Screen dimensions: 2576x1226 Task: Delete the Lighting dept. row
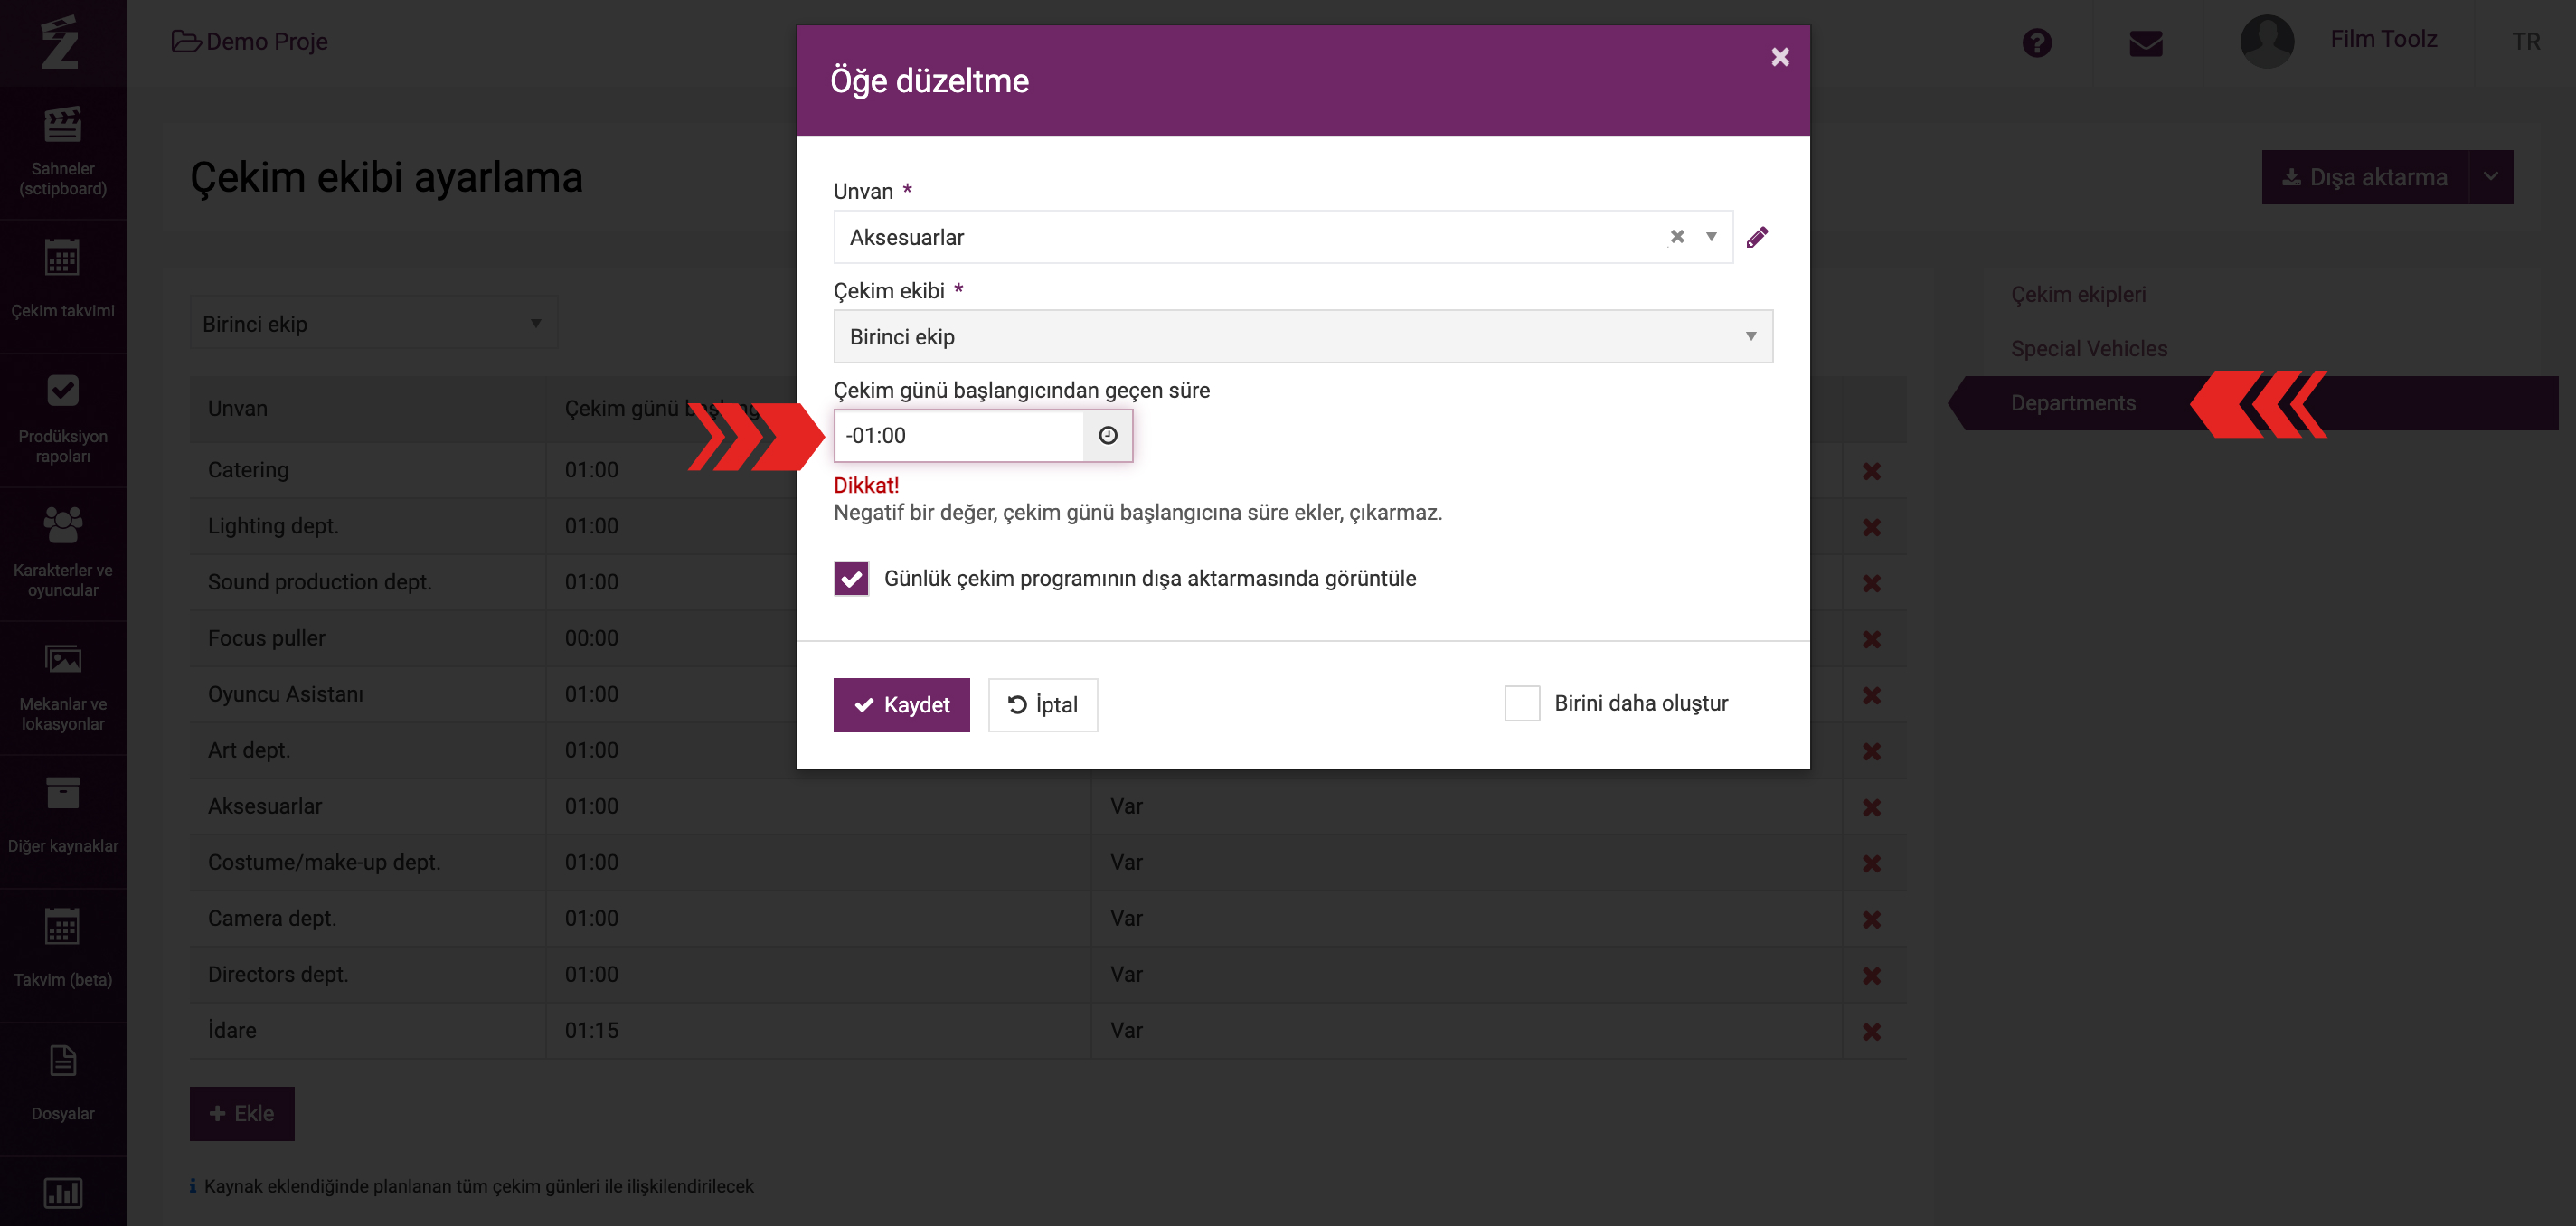coord(1872,527)
